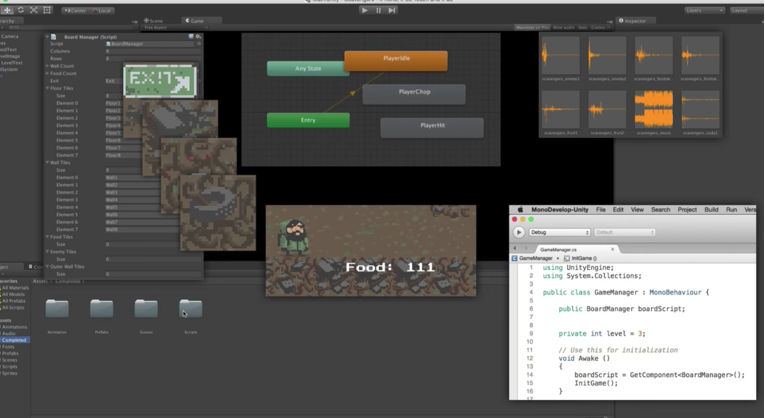
Task: Collapse the Outer Wall Tiles array
Action: tap(47, 266)
